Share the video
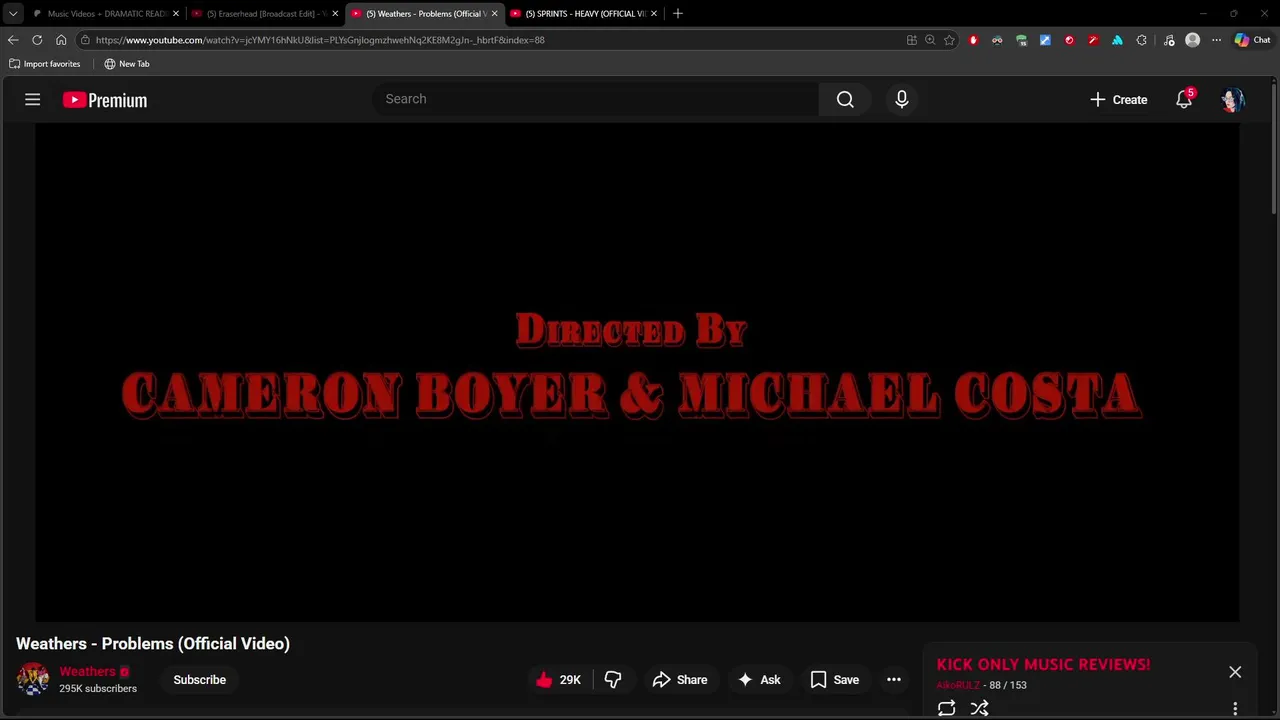 [x=680, y=680]
